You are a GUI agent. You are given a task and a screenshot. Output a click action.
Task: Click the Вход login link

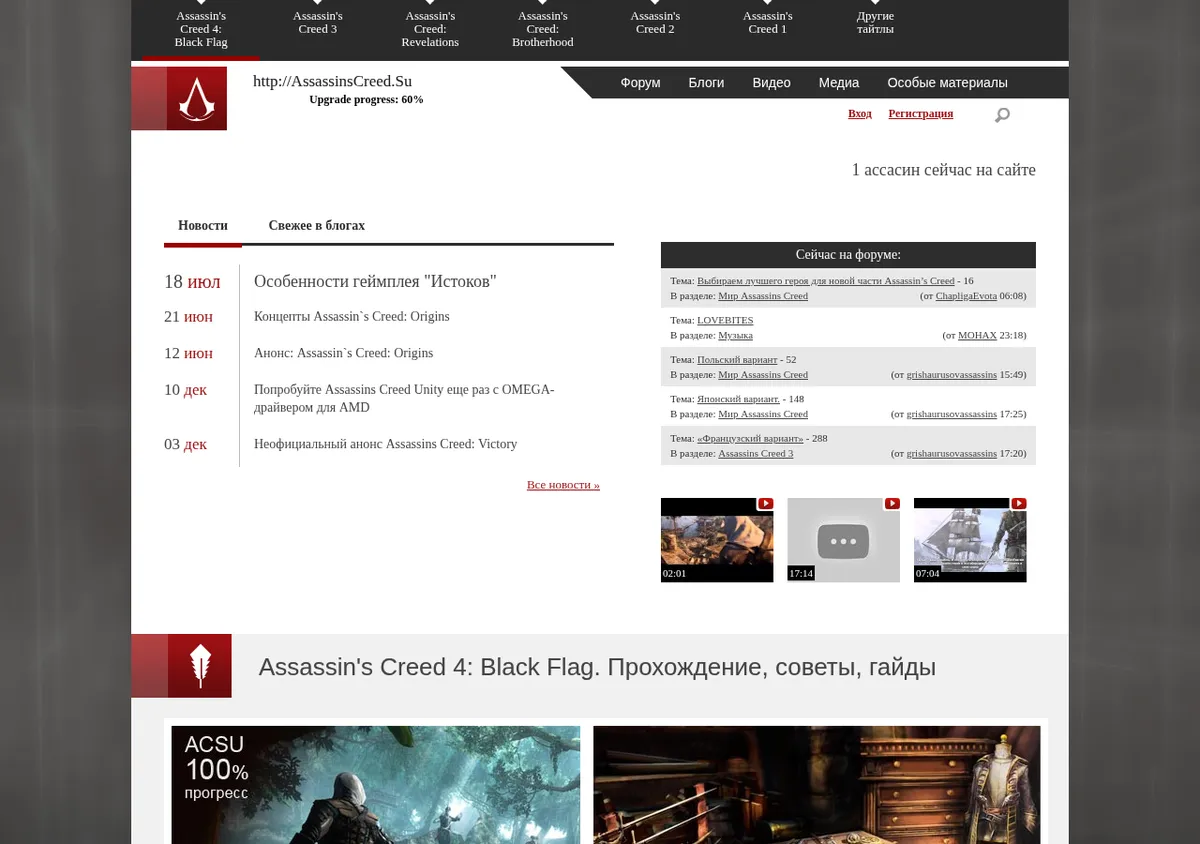point(860,114)
